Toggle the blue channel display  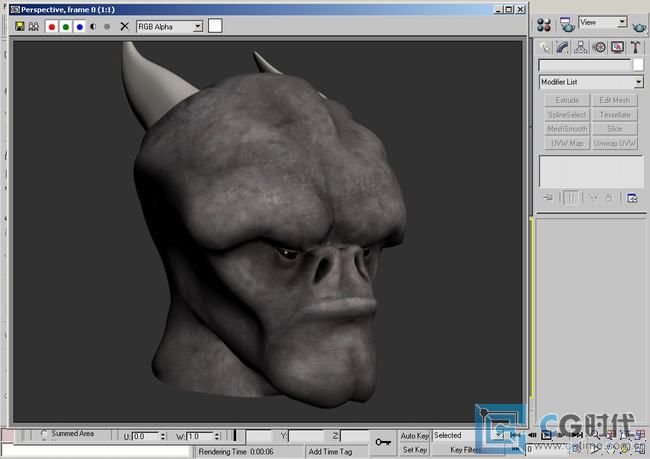coord(80,27)
